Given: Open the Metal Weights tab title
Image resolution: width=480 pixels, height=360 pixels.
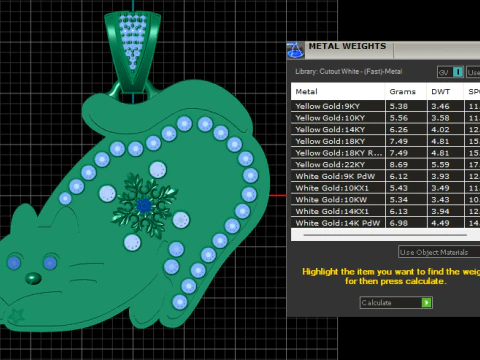Looking at the screenshot, I should tap(347, 46).
